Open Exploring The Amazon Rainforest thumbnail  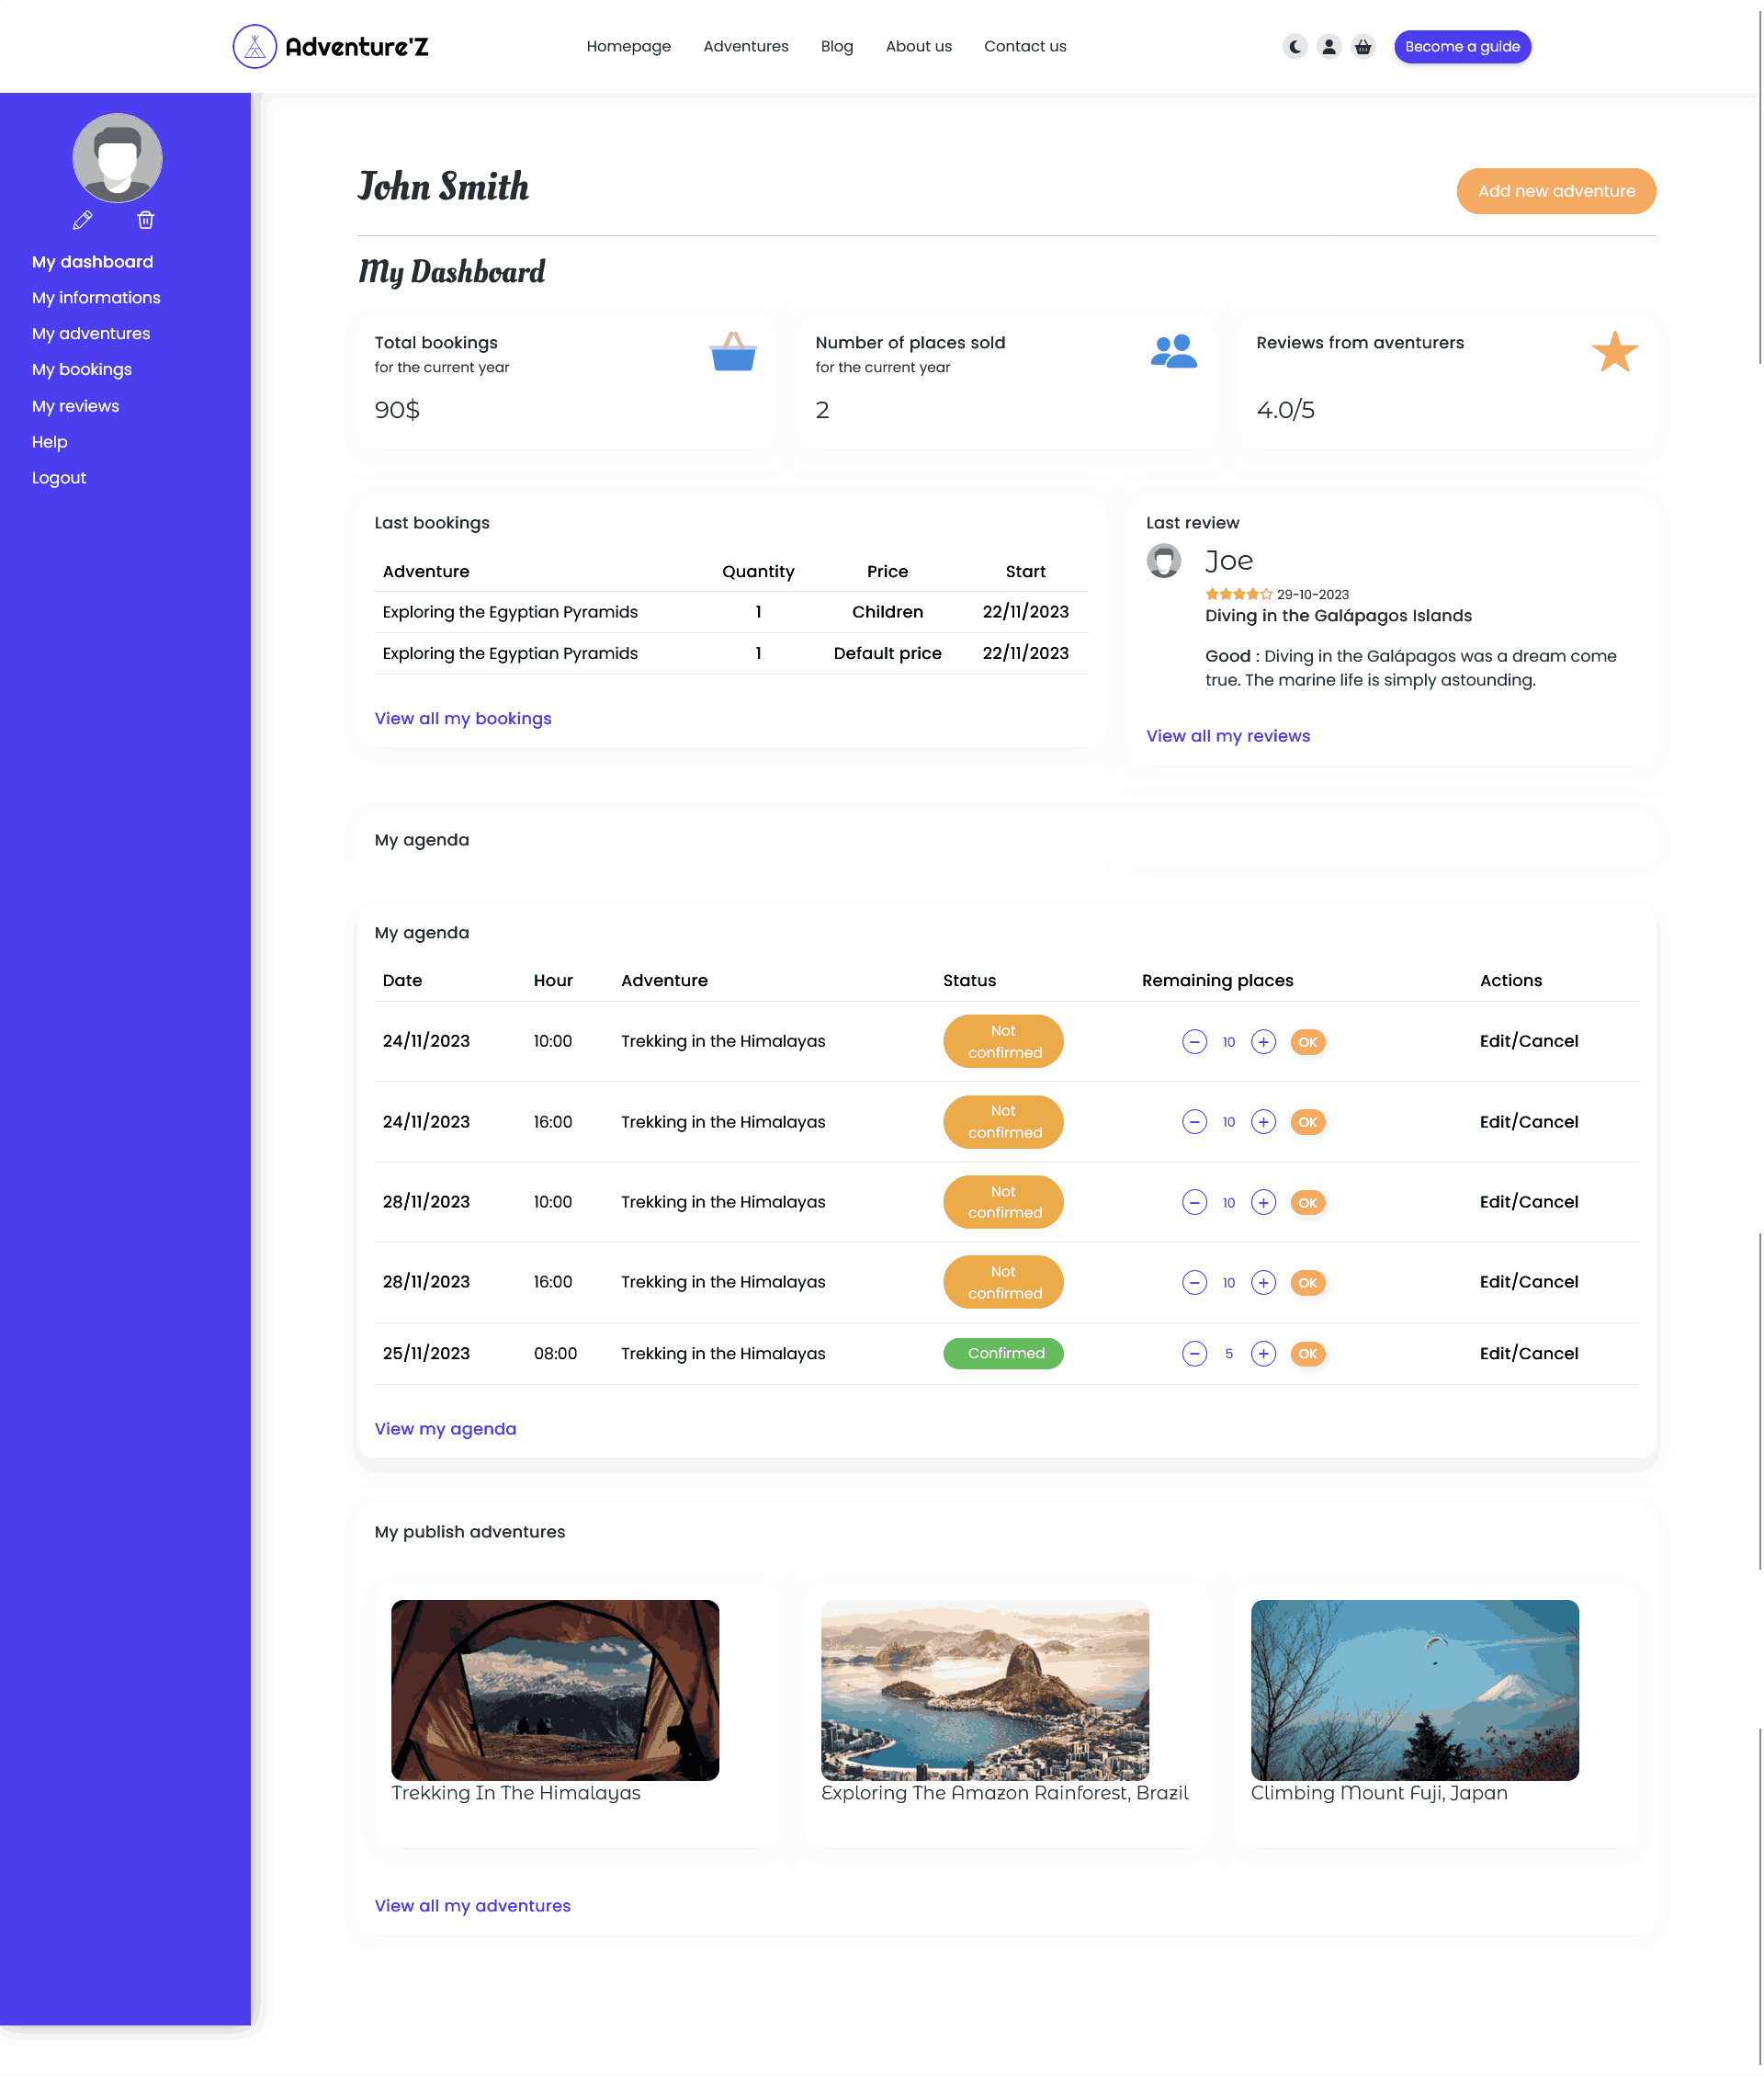[984, 1690]
